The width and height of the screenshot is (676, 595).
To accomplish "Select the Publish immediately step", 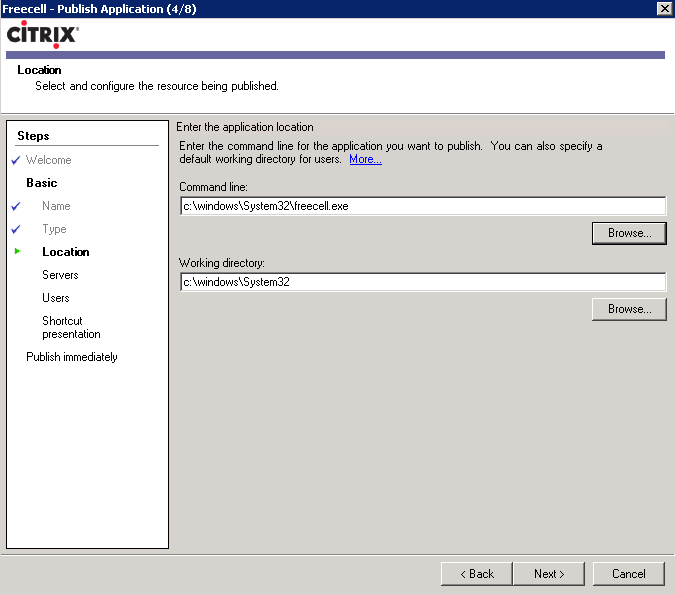I will tap(72, 357).
